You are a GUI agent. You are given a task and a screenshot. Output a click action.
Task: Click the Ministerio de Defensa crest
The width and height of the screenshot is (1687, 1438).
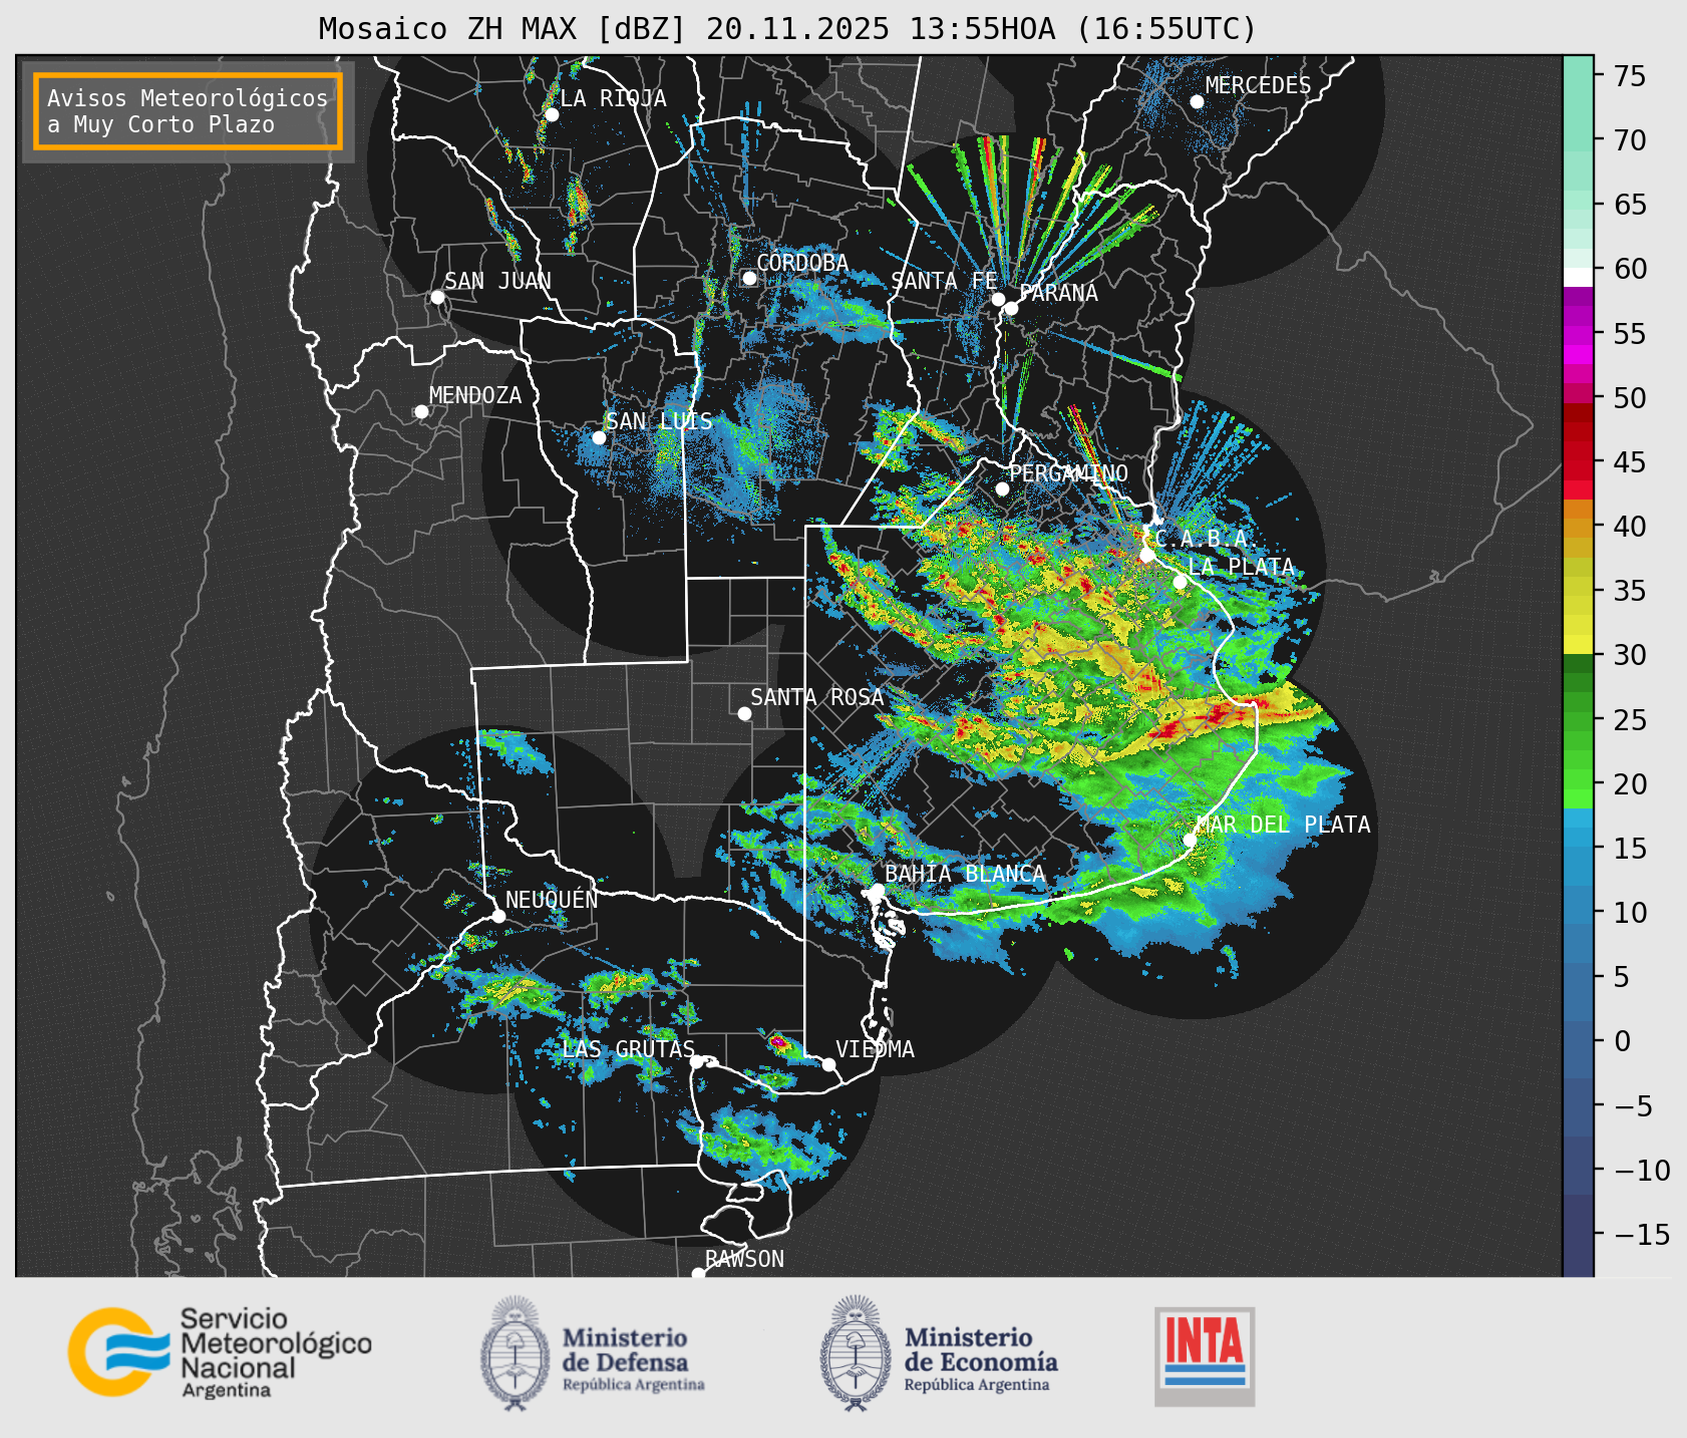(516, 1353)
